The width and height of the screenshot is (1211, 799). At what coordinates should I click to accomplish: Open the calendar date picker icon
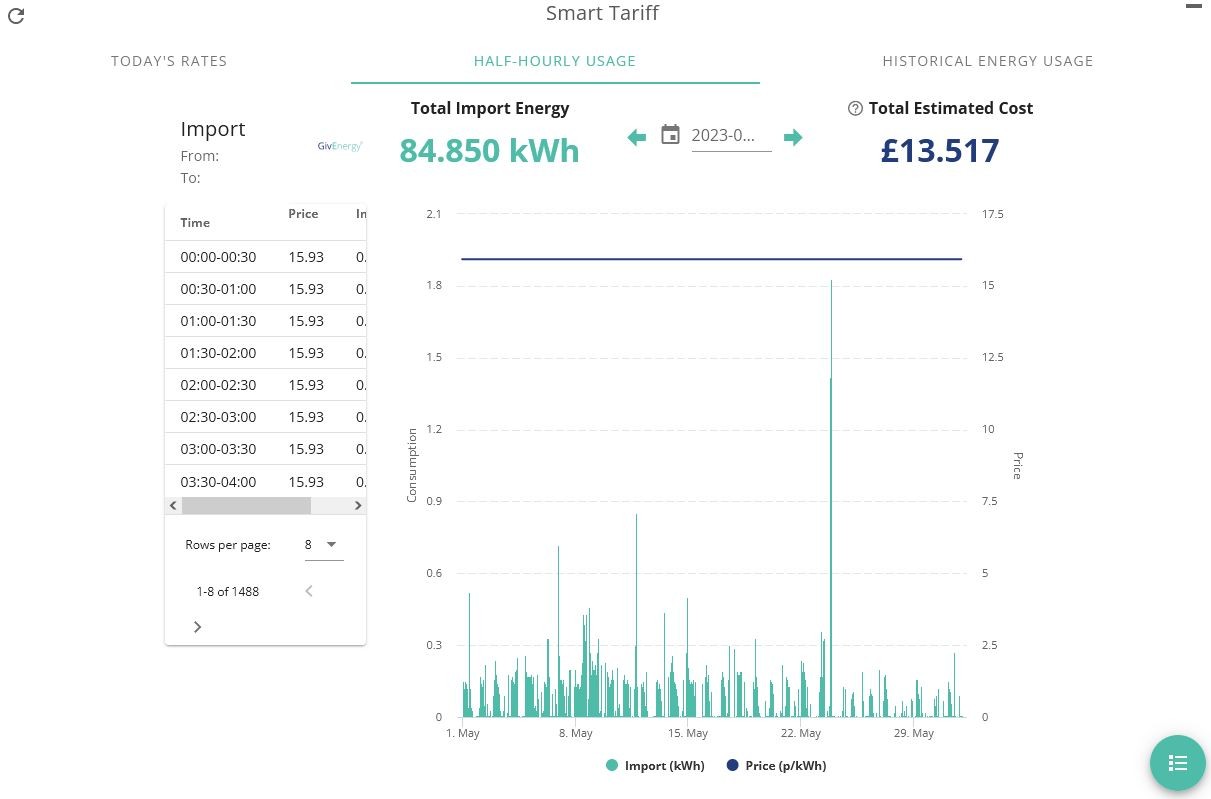(670, 135)
